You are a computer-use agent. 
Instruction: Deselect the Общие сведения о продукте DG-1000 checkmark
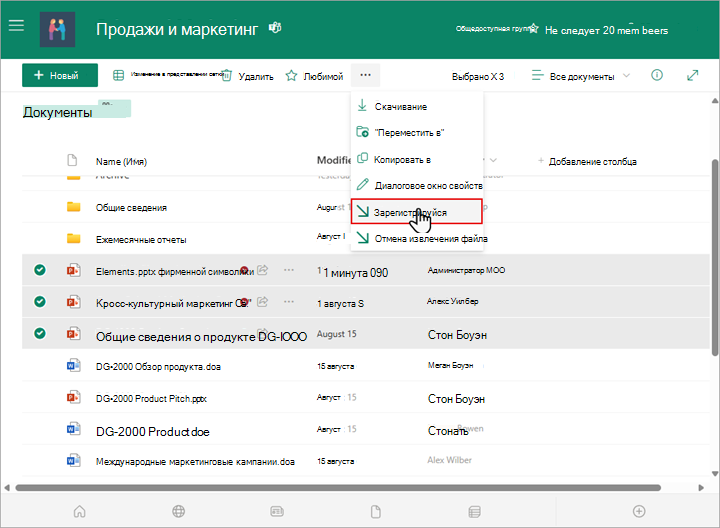tap(40, 333)
